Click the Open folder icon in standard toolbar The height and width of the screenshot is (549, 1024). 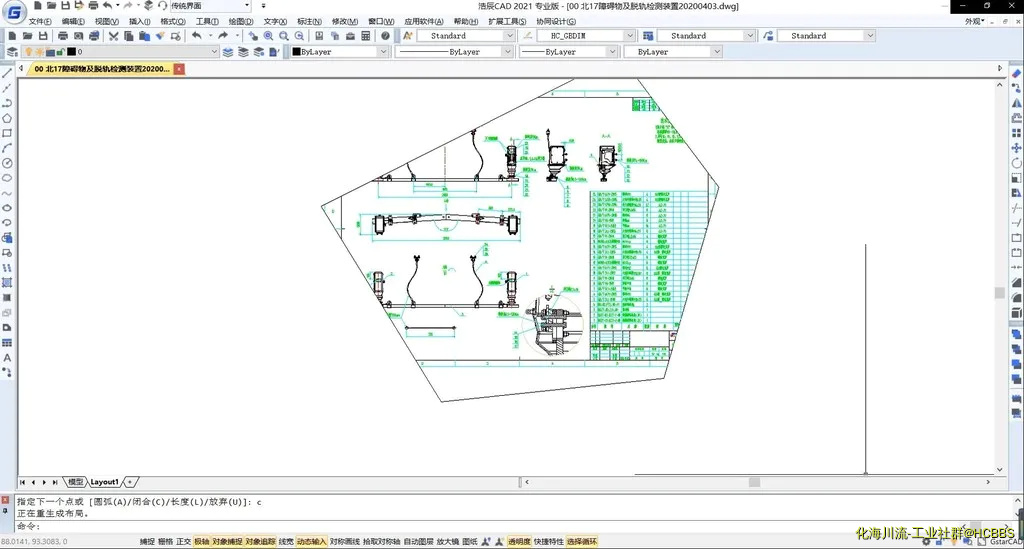[27, 36]
